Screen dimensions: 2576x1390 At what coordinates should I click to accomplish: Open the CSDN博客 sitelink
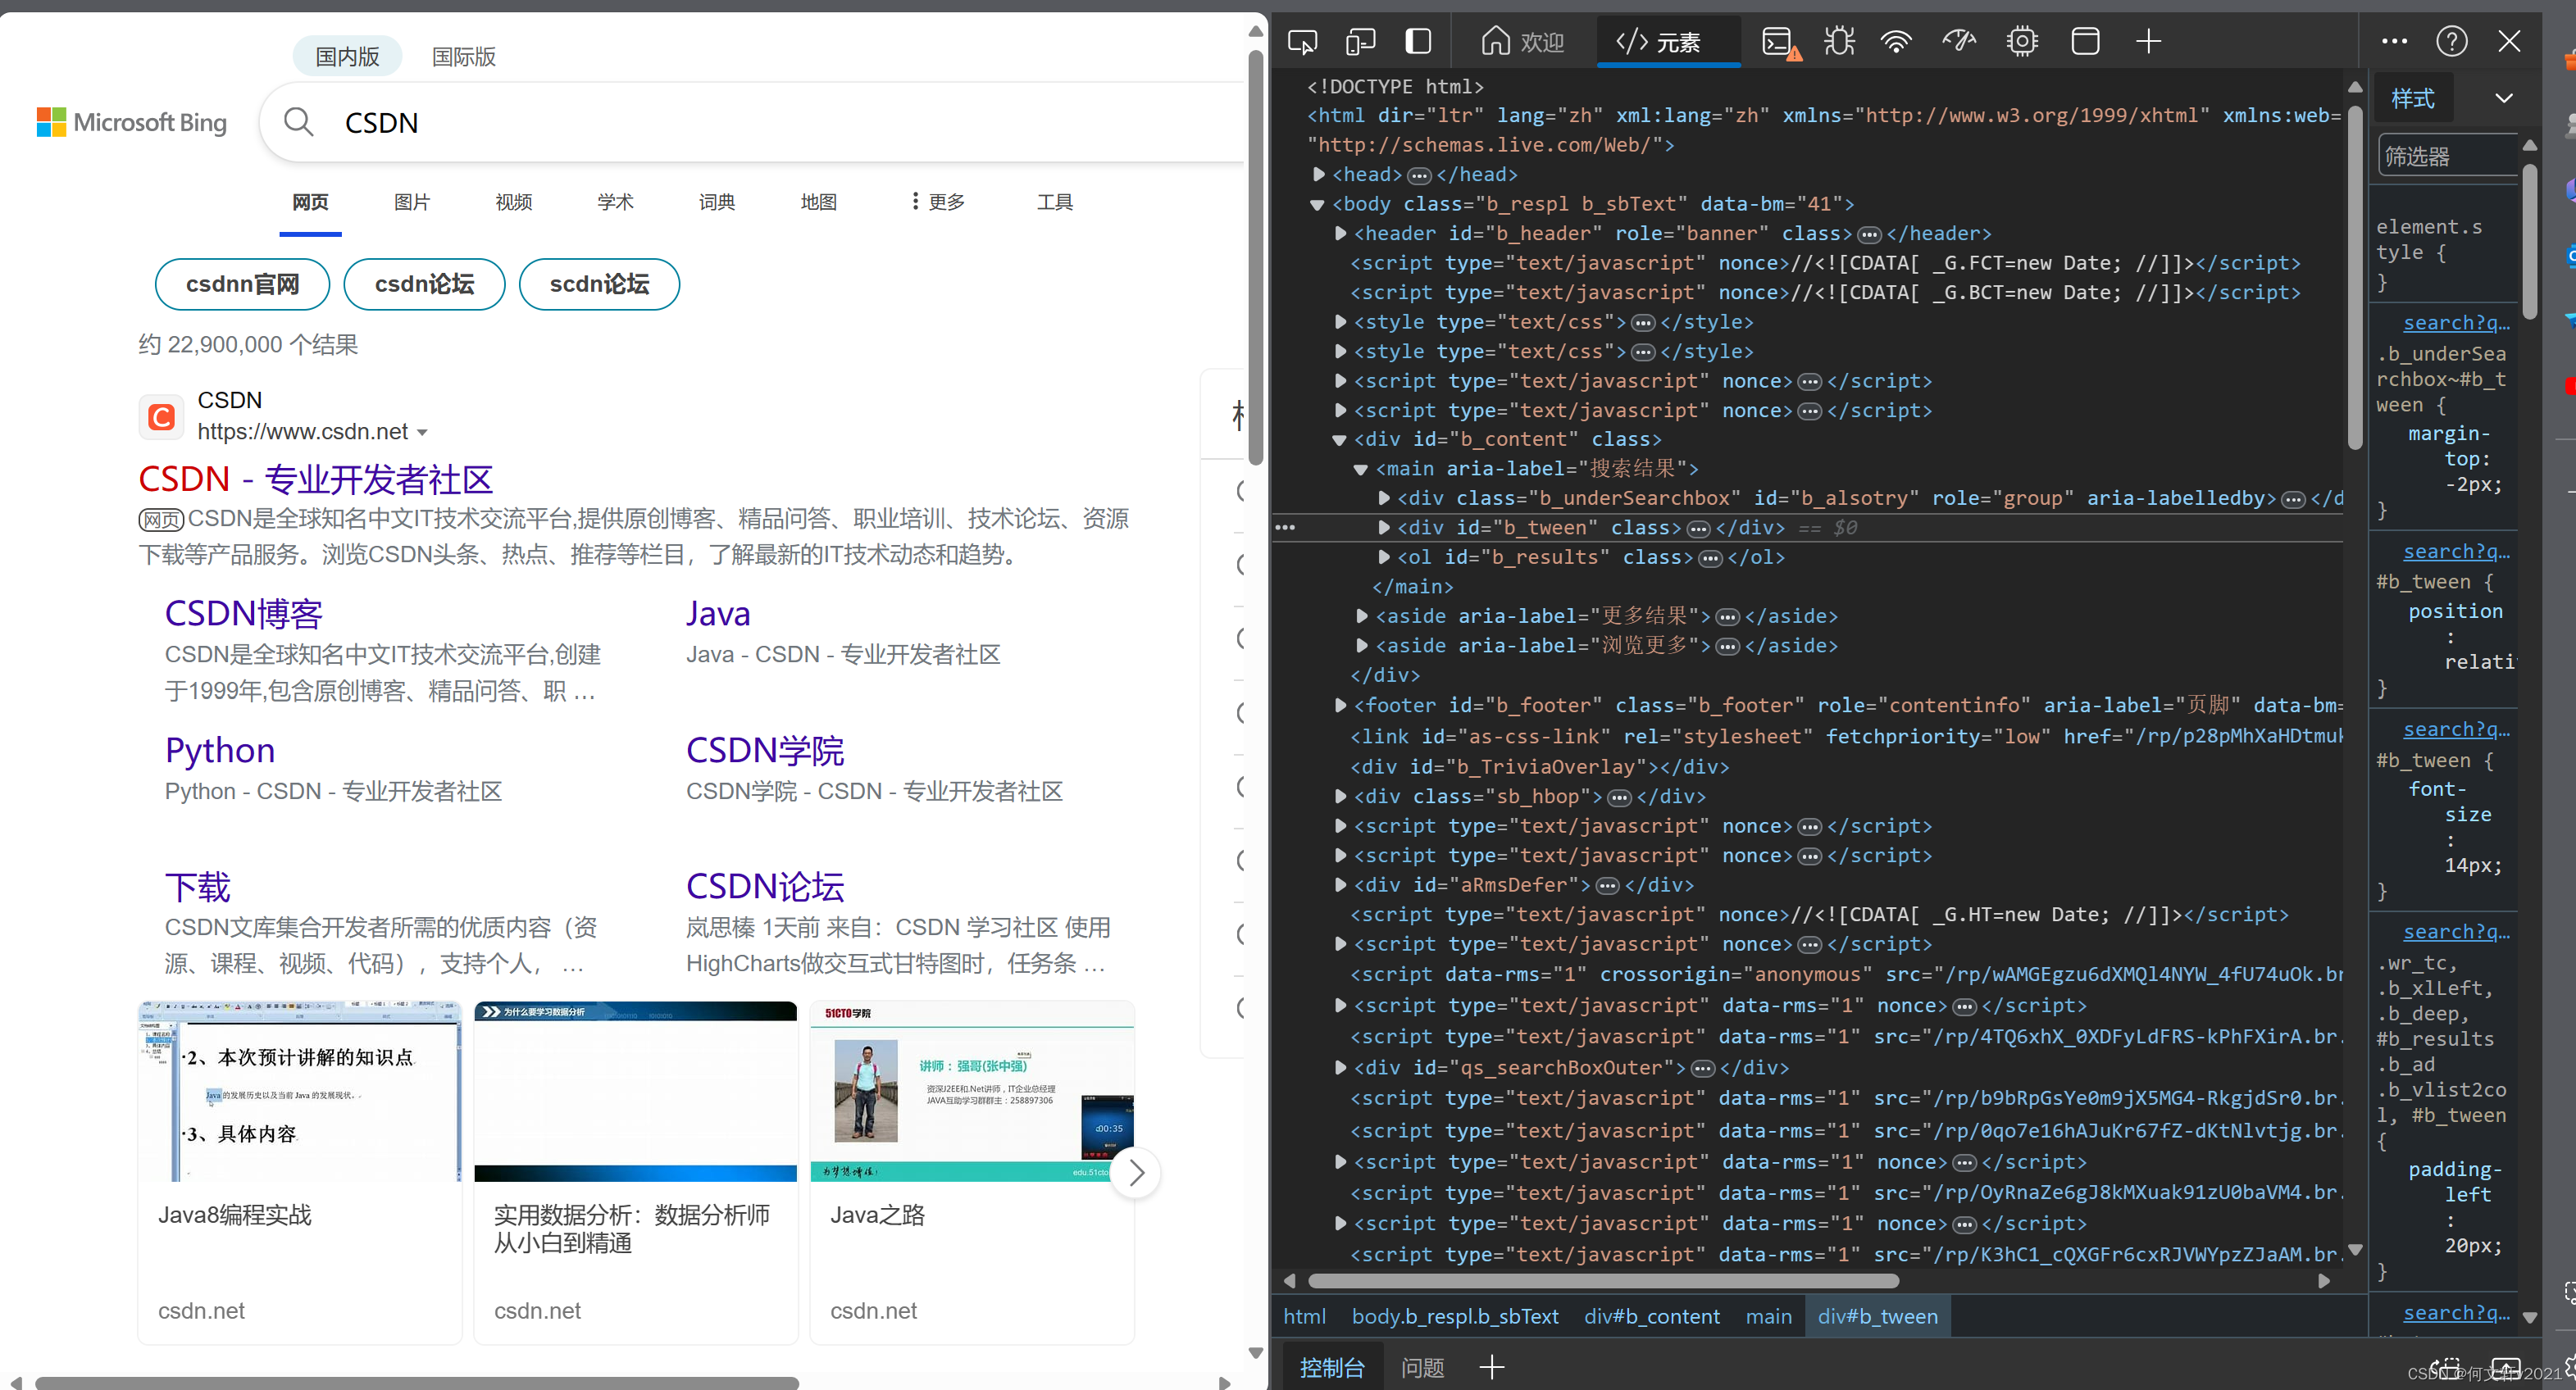[x=243, y=613]
